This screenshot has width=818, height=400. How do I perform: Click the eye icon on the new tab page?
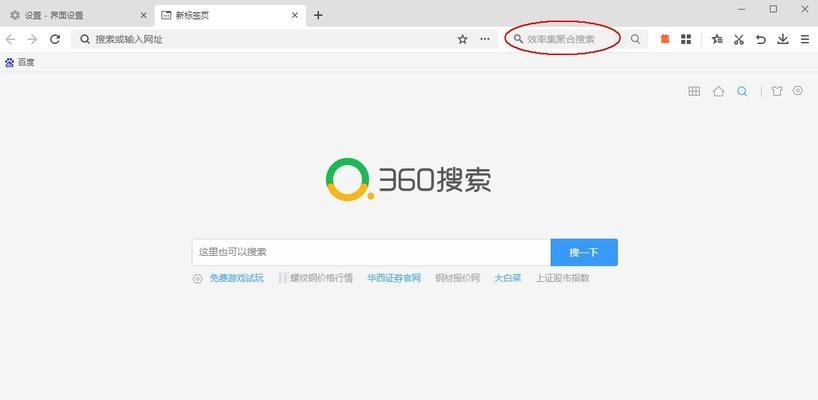click(798, 90)
